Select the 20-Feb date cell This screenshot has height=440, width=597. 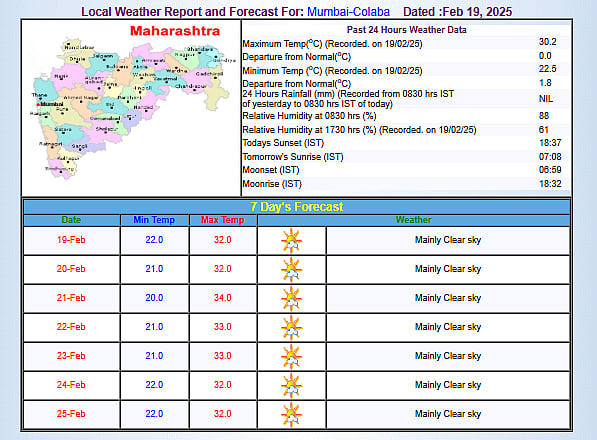coord(71,269)
